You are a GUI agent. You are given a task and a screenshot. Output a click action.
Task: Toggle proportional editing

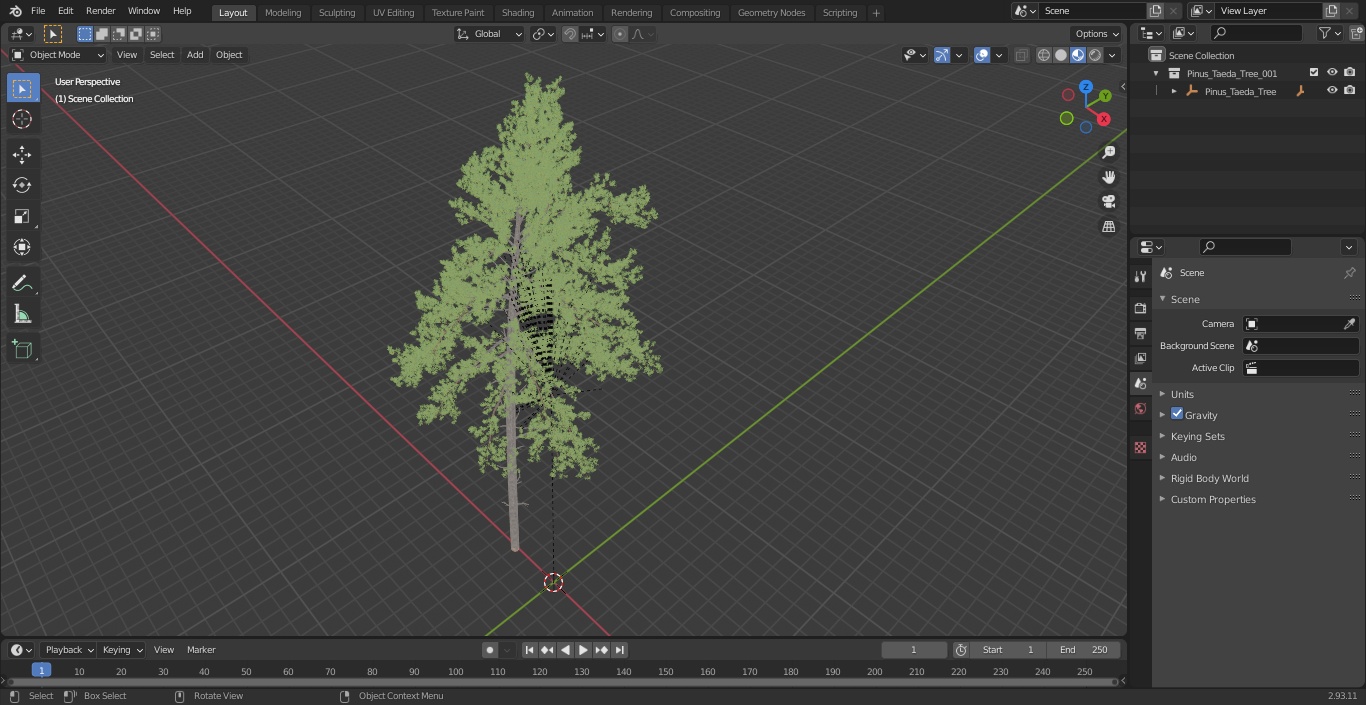tap(620, 34)
